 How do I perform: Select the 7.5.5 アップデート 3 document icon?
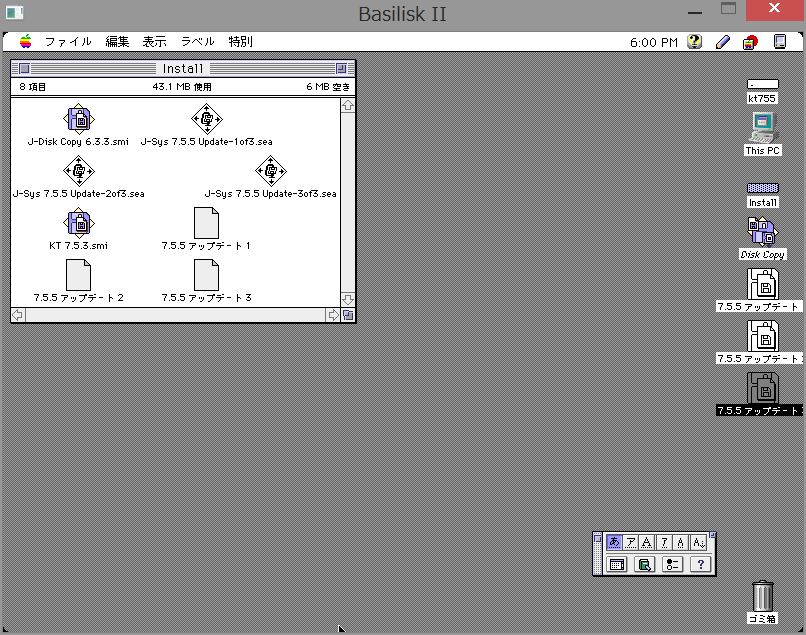tap(206, 275)
